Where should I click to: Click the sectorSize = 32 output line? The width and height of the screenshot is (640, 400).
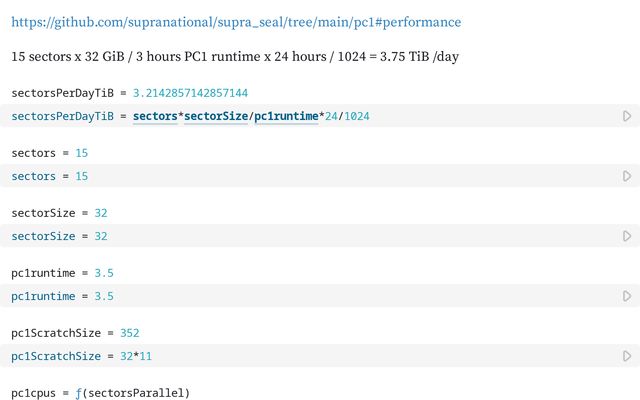58,213
